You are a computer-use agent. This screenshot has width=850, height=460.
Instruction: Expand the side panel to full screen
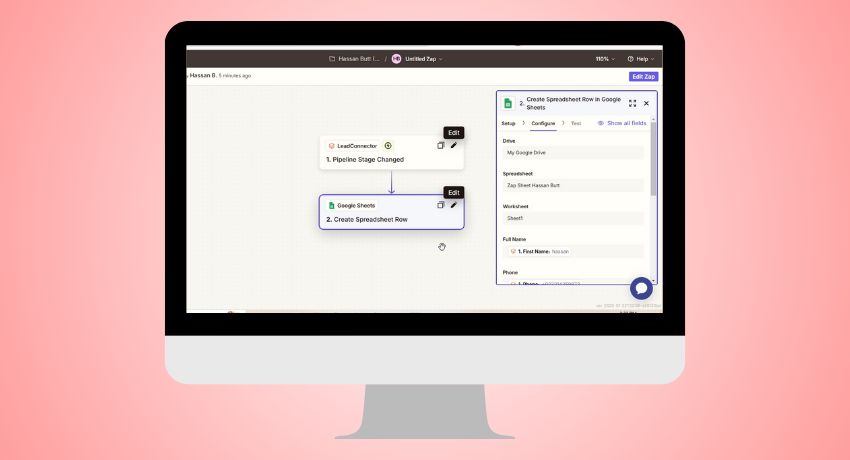coord(632,103)
